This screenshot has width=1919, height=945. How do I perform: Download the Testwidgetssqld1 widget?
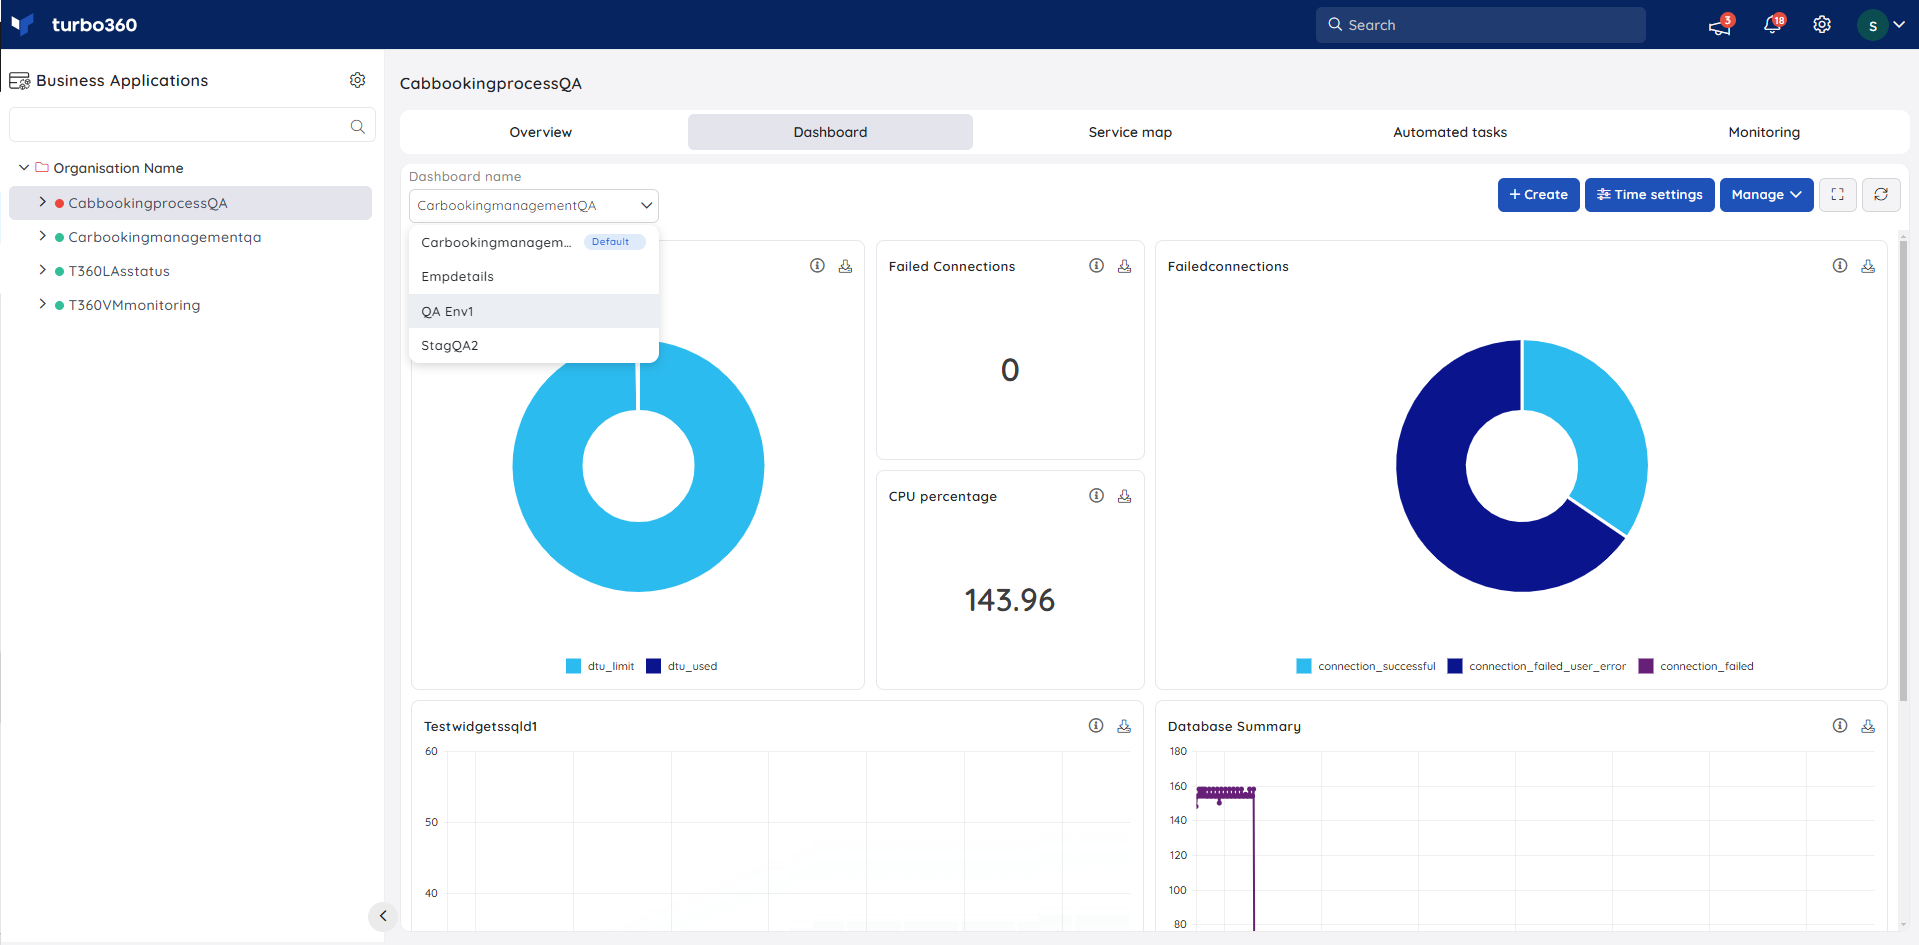pos(1124,726)
